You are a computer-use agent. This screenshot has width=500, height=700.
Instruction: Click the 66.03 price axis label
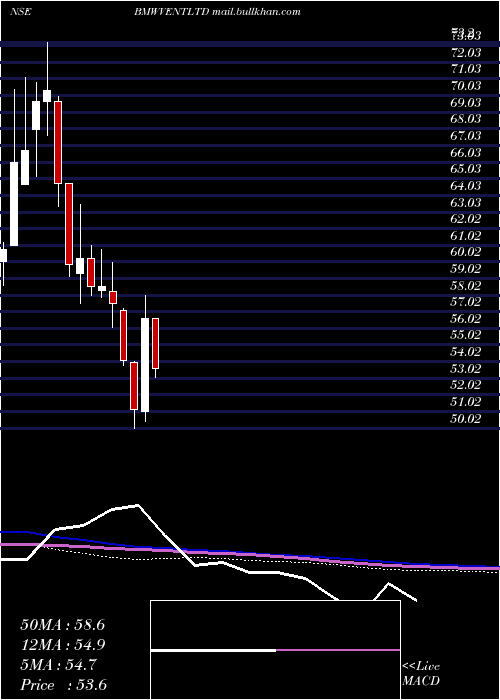pyautogui.click(x=466, y=153)
